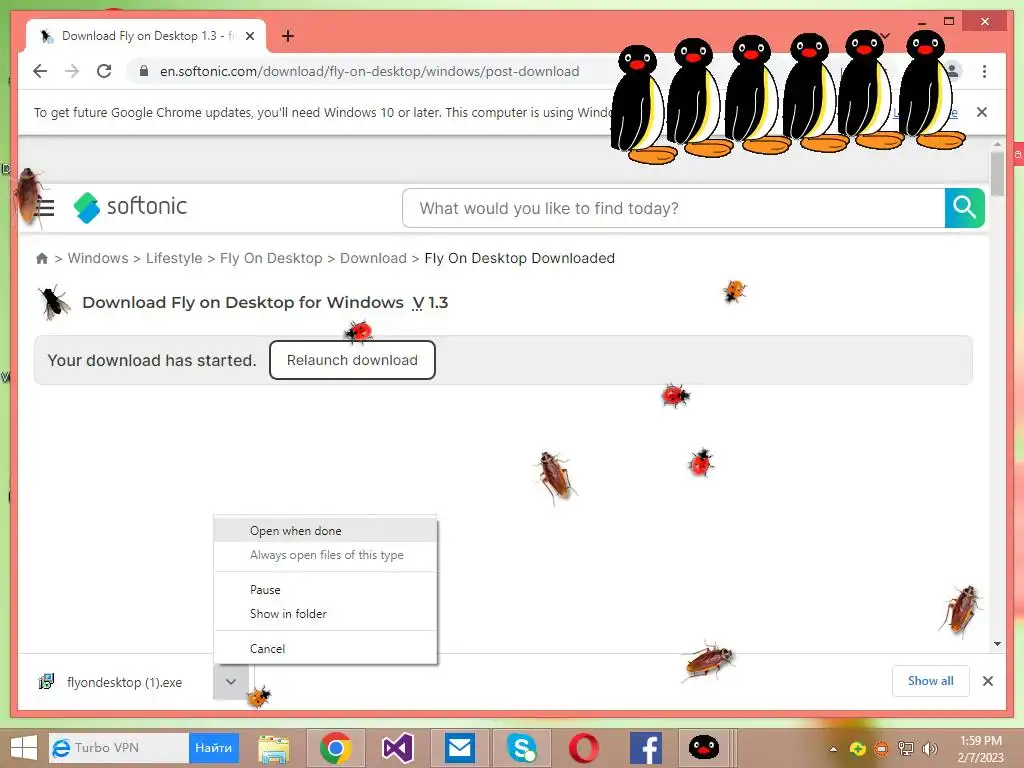Choose Always open files of this type
Viewport: 1024px width, 768px height.
pos(325,554)
